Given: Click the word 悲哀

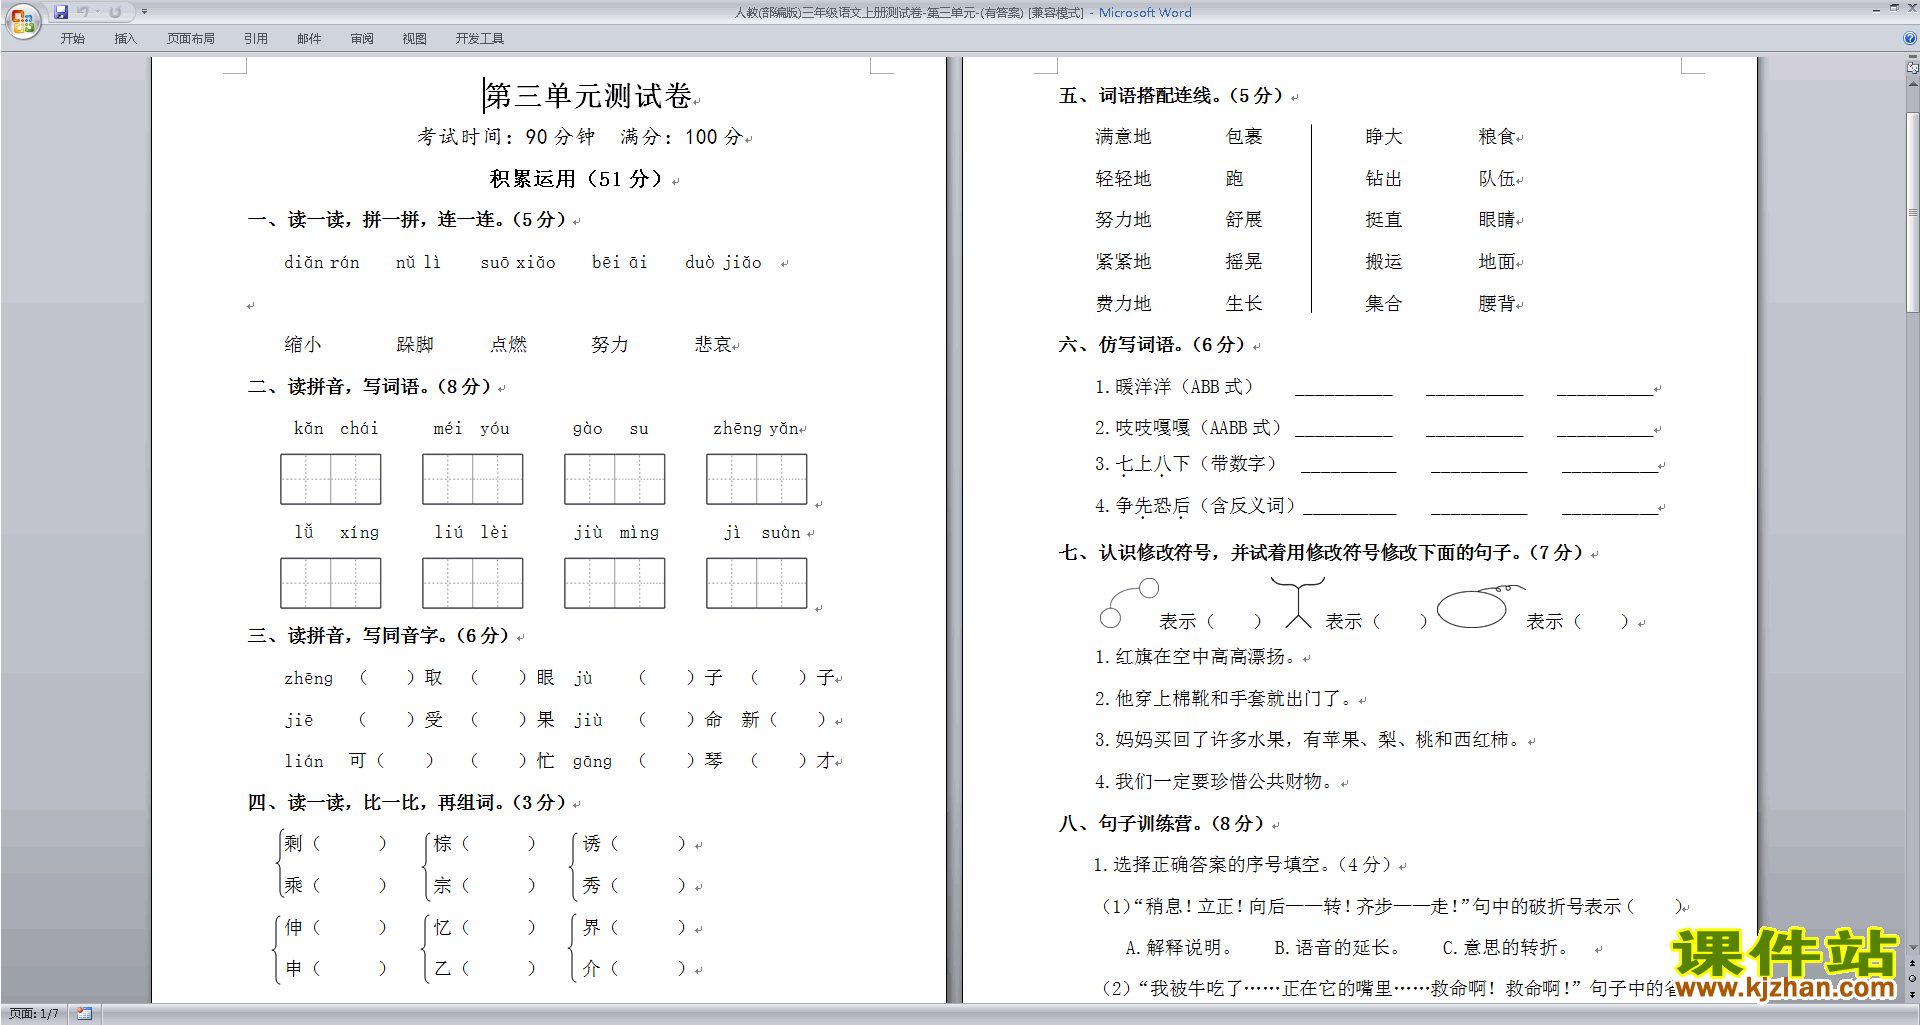Looking at the screenshot, I should pos(714,344).
